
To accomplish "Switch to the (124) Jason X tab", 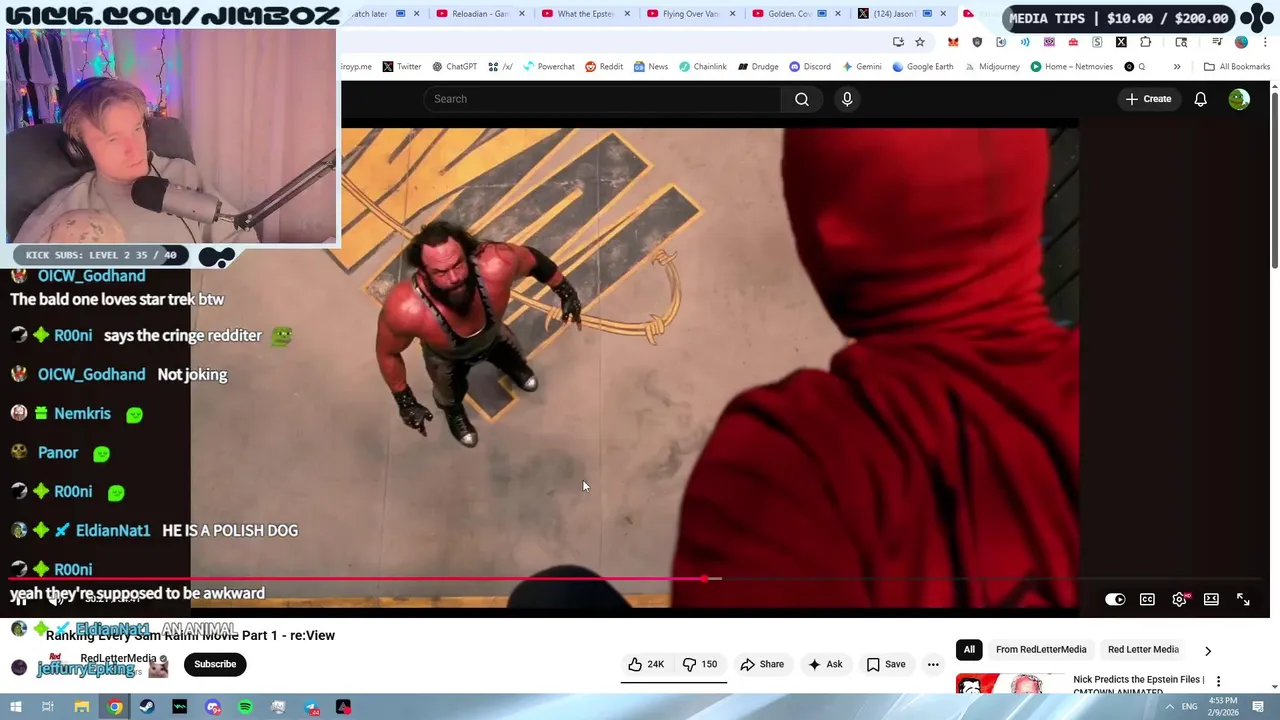I will click(901, 14).
